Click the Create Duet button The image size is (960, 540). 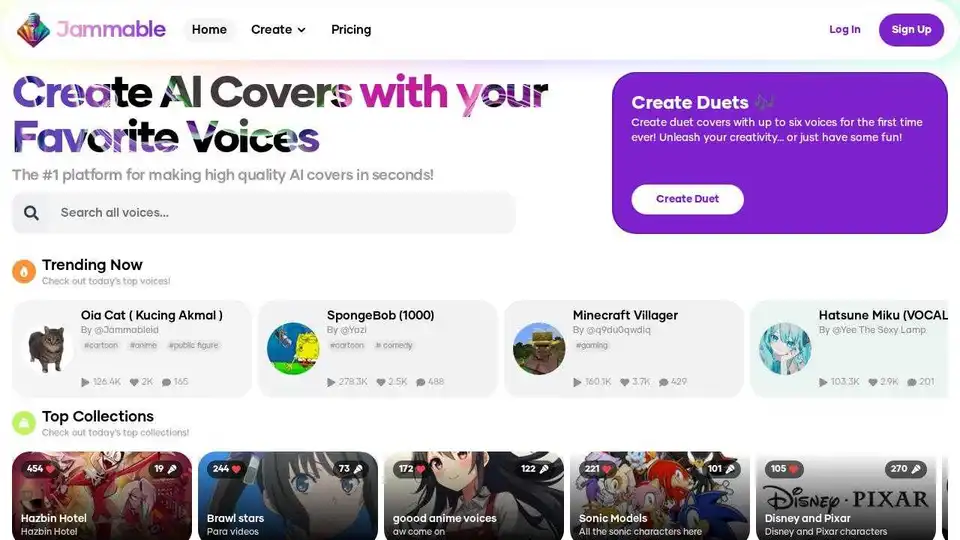[x=688, y=199]
